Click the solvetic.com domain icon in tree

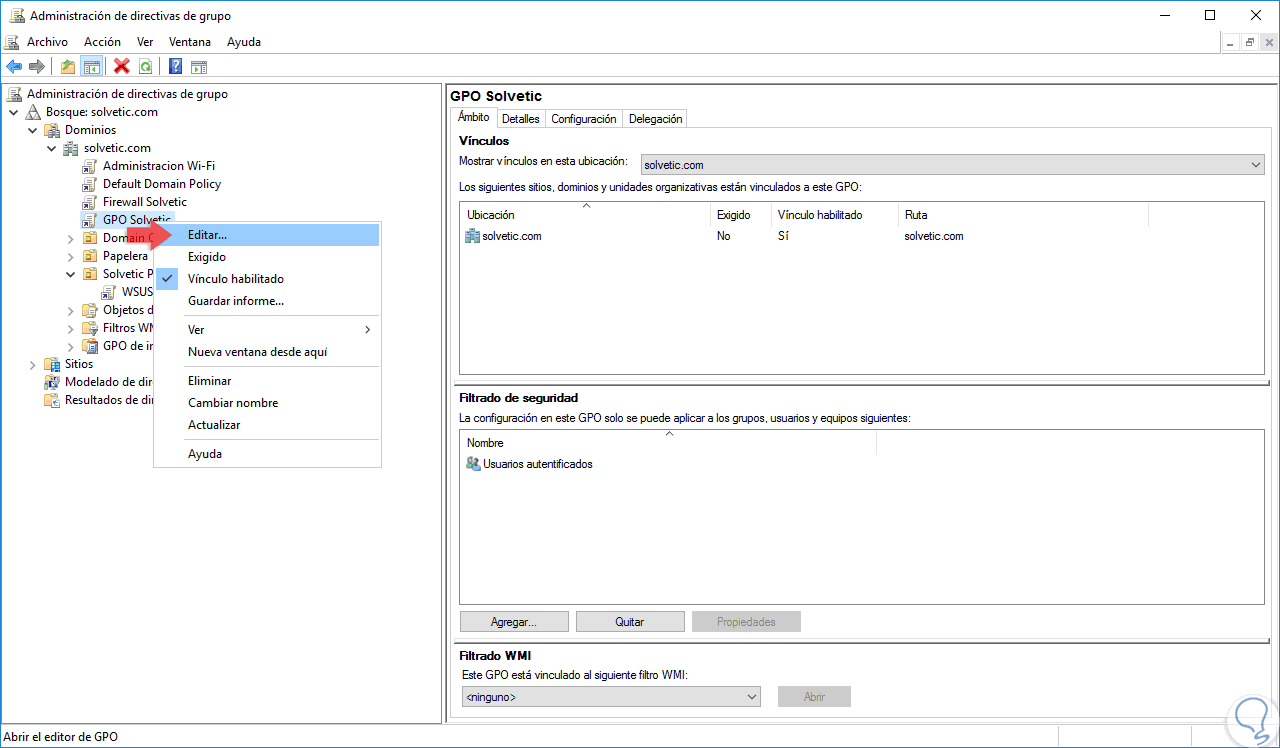pyautogui.click(x=71, y=148)
